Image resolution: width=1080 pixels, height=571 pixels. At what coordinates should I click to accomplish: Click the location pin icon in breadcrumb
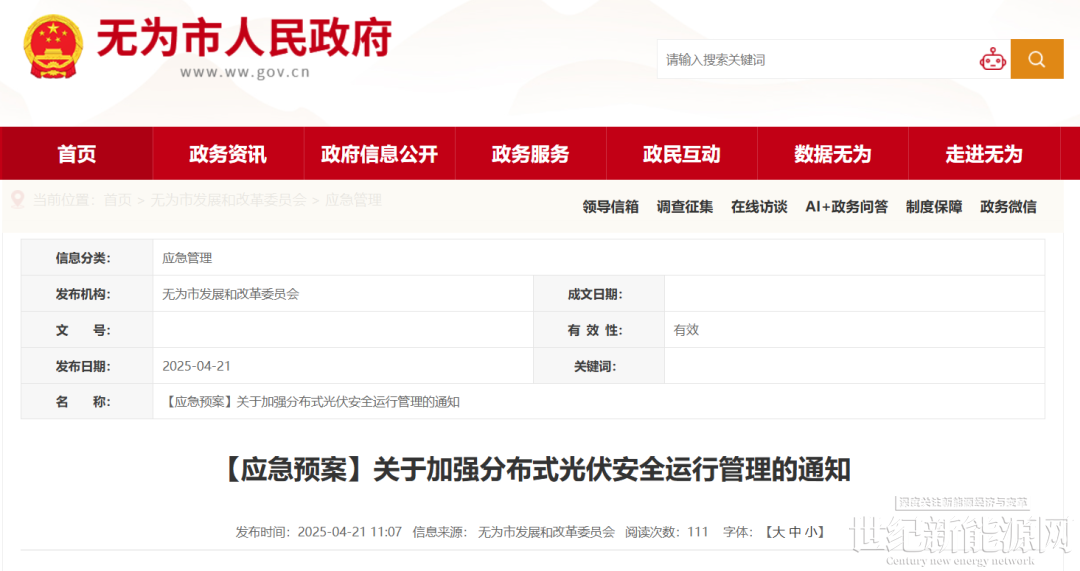tap(17, 200)
